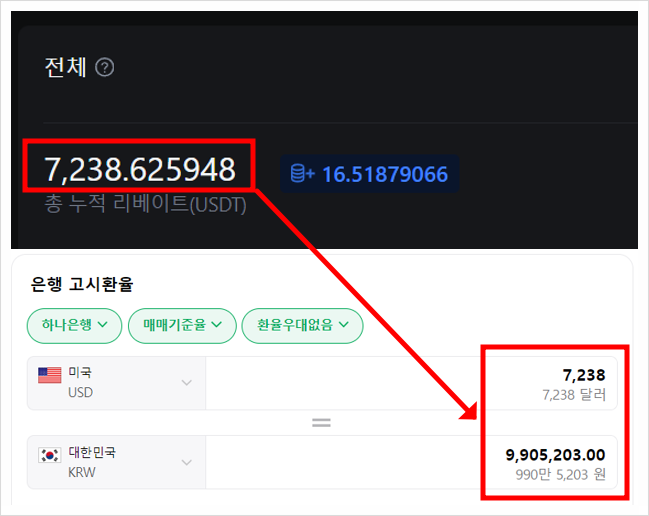Screen dimensions: 649x516
Task: Open the help icon next to 전체
Action: (x=105, y=67)
